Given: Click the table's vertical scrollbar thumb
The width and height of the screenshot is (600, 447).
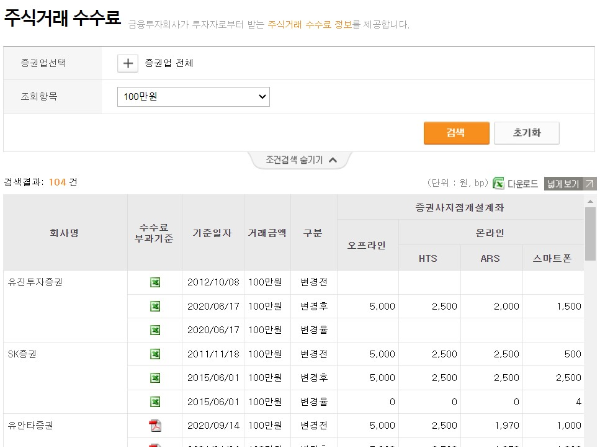Looking at the screenshot, I should point(590,234).
